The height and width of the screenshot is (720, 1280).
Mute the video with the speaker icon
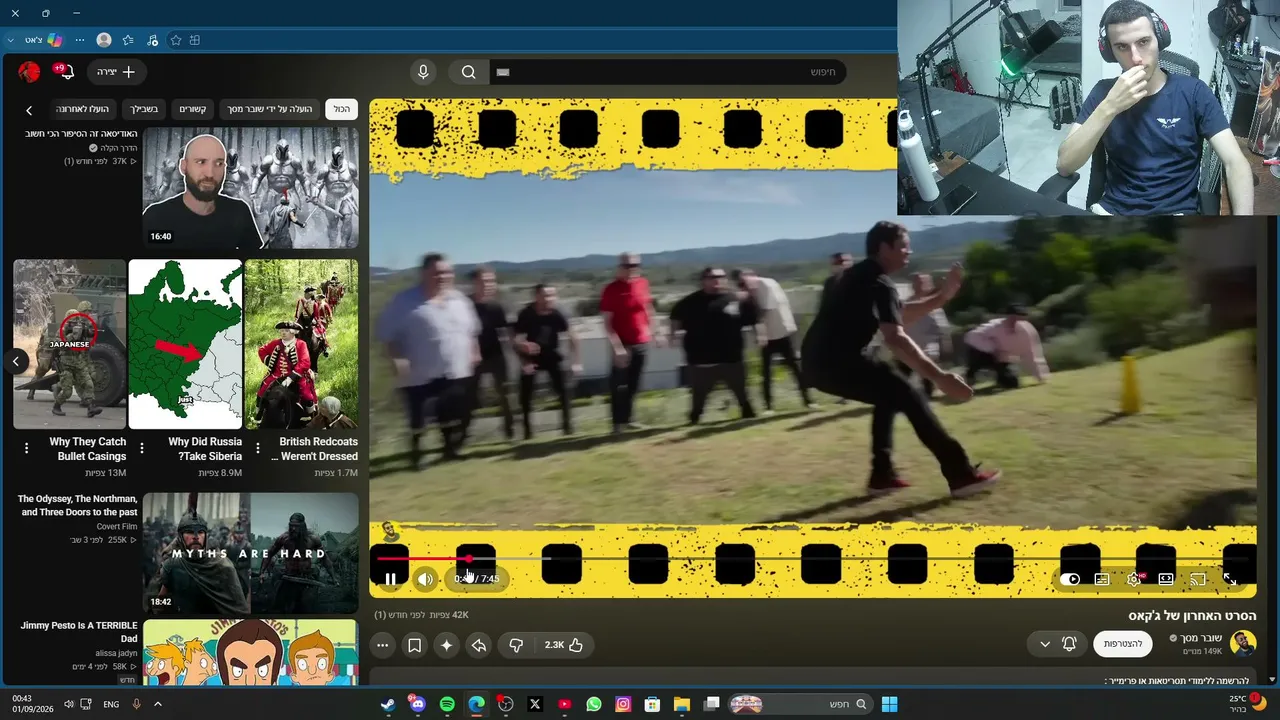(x=425, y=579)
